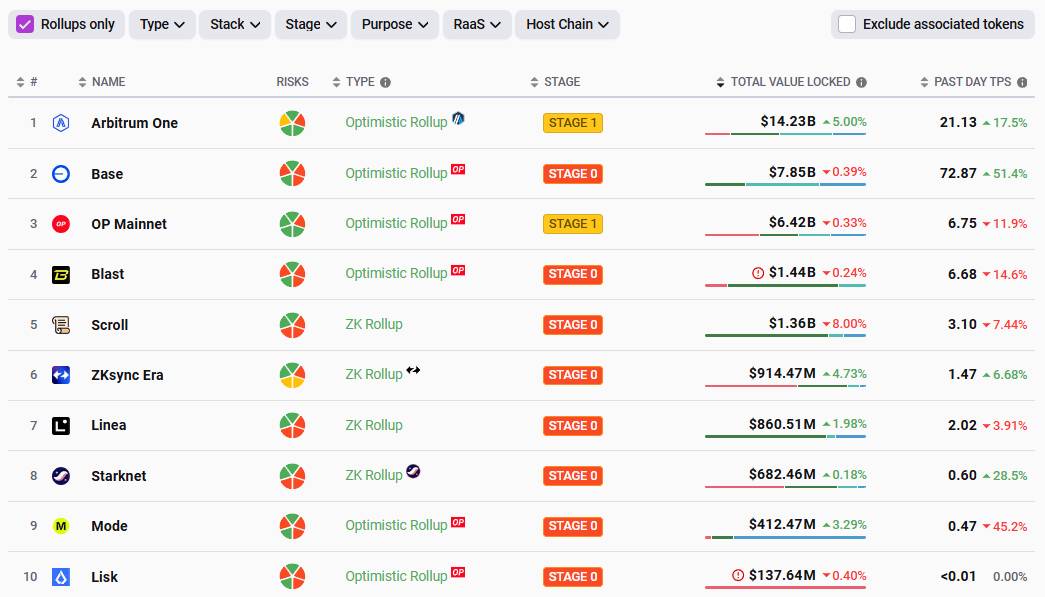Click ZK Rollup type in Linea row
The width and height of the screenshot is (1045, 597).
point(374,425)
